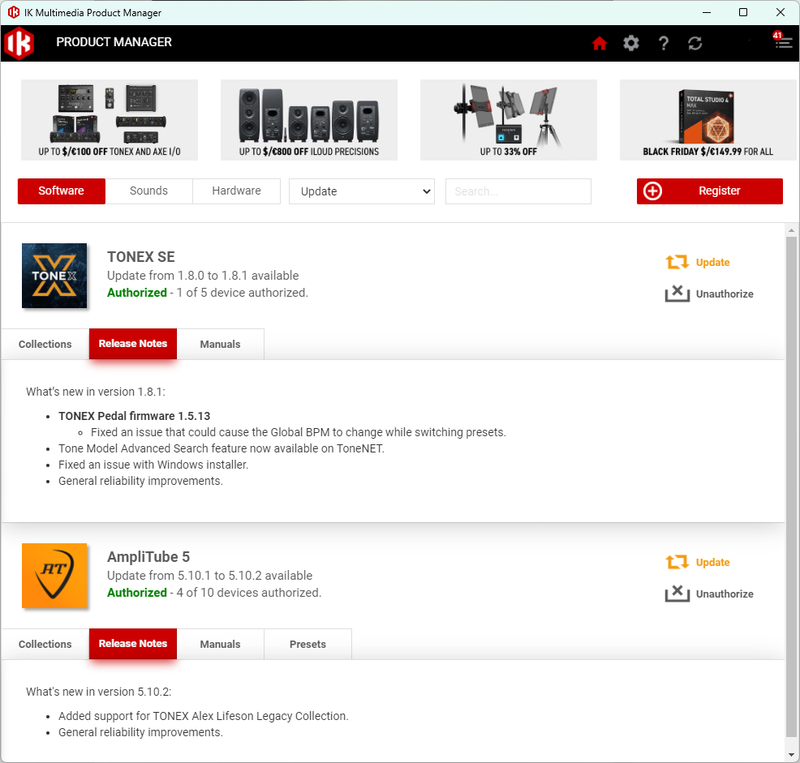Viewport: 800px width, 763px height.
Task: Open the Black Friday Total Studio banner
Action: tap(708, 120)
